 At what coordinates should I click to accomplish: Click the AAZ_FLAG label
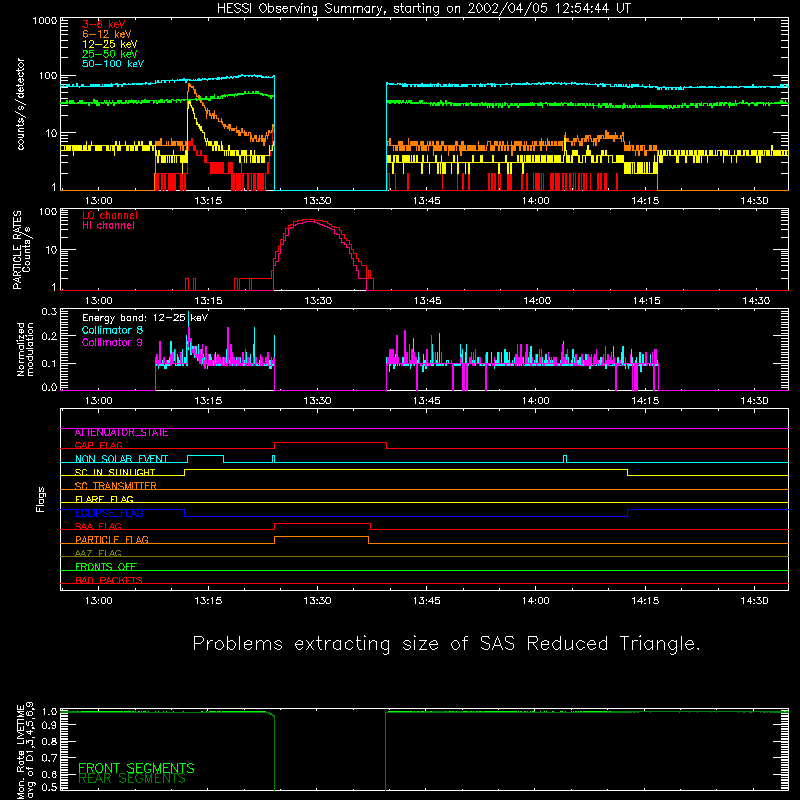(98, 554)
